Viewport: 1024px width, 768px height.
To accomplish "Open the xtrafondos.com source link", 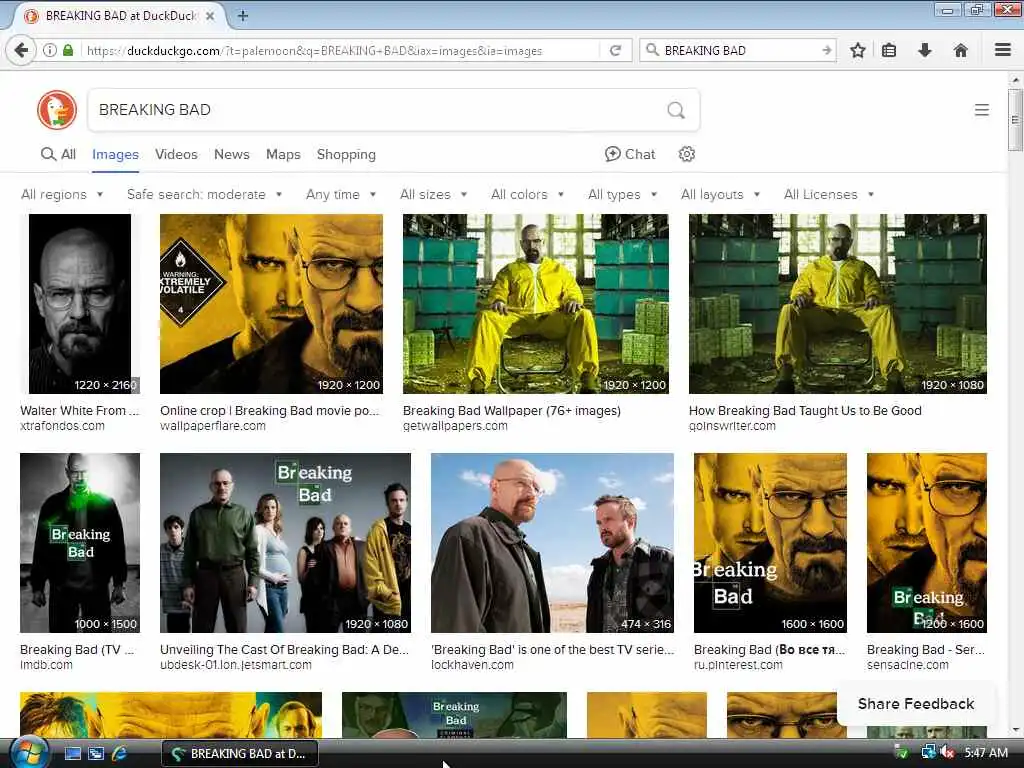I will [62, 426].
